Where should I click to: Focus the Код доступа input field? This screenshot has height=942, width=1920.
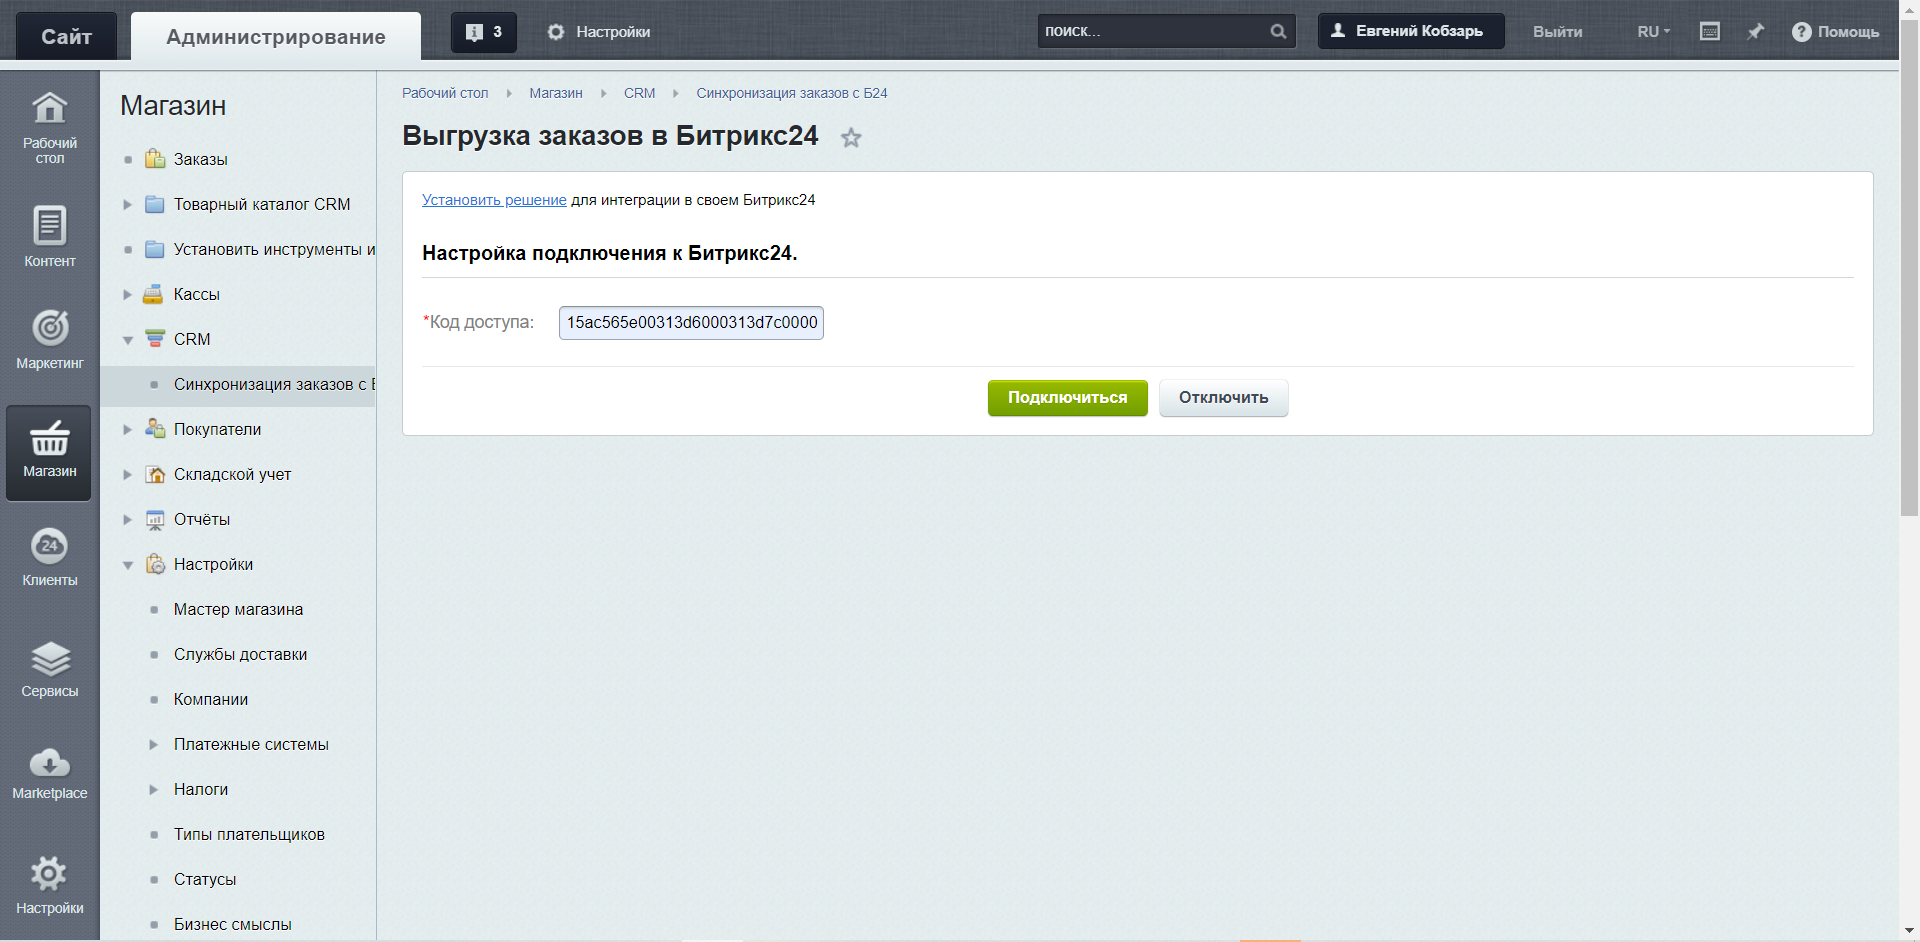pos(691,323)
